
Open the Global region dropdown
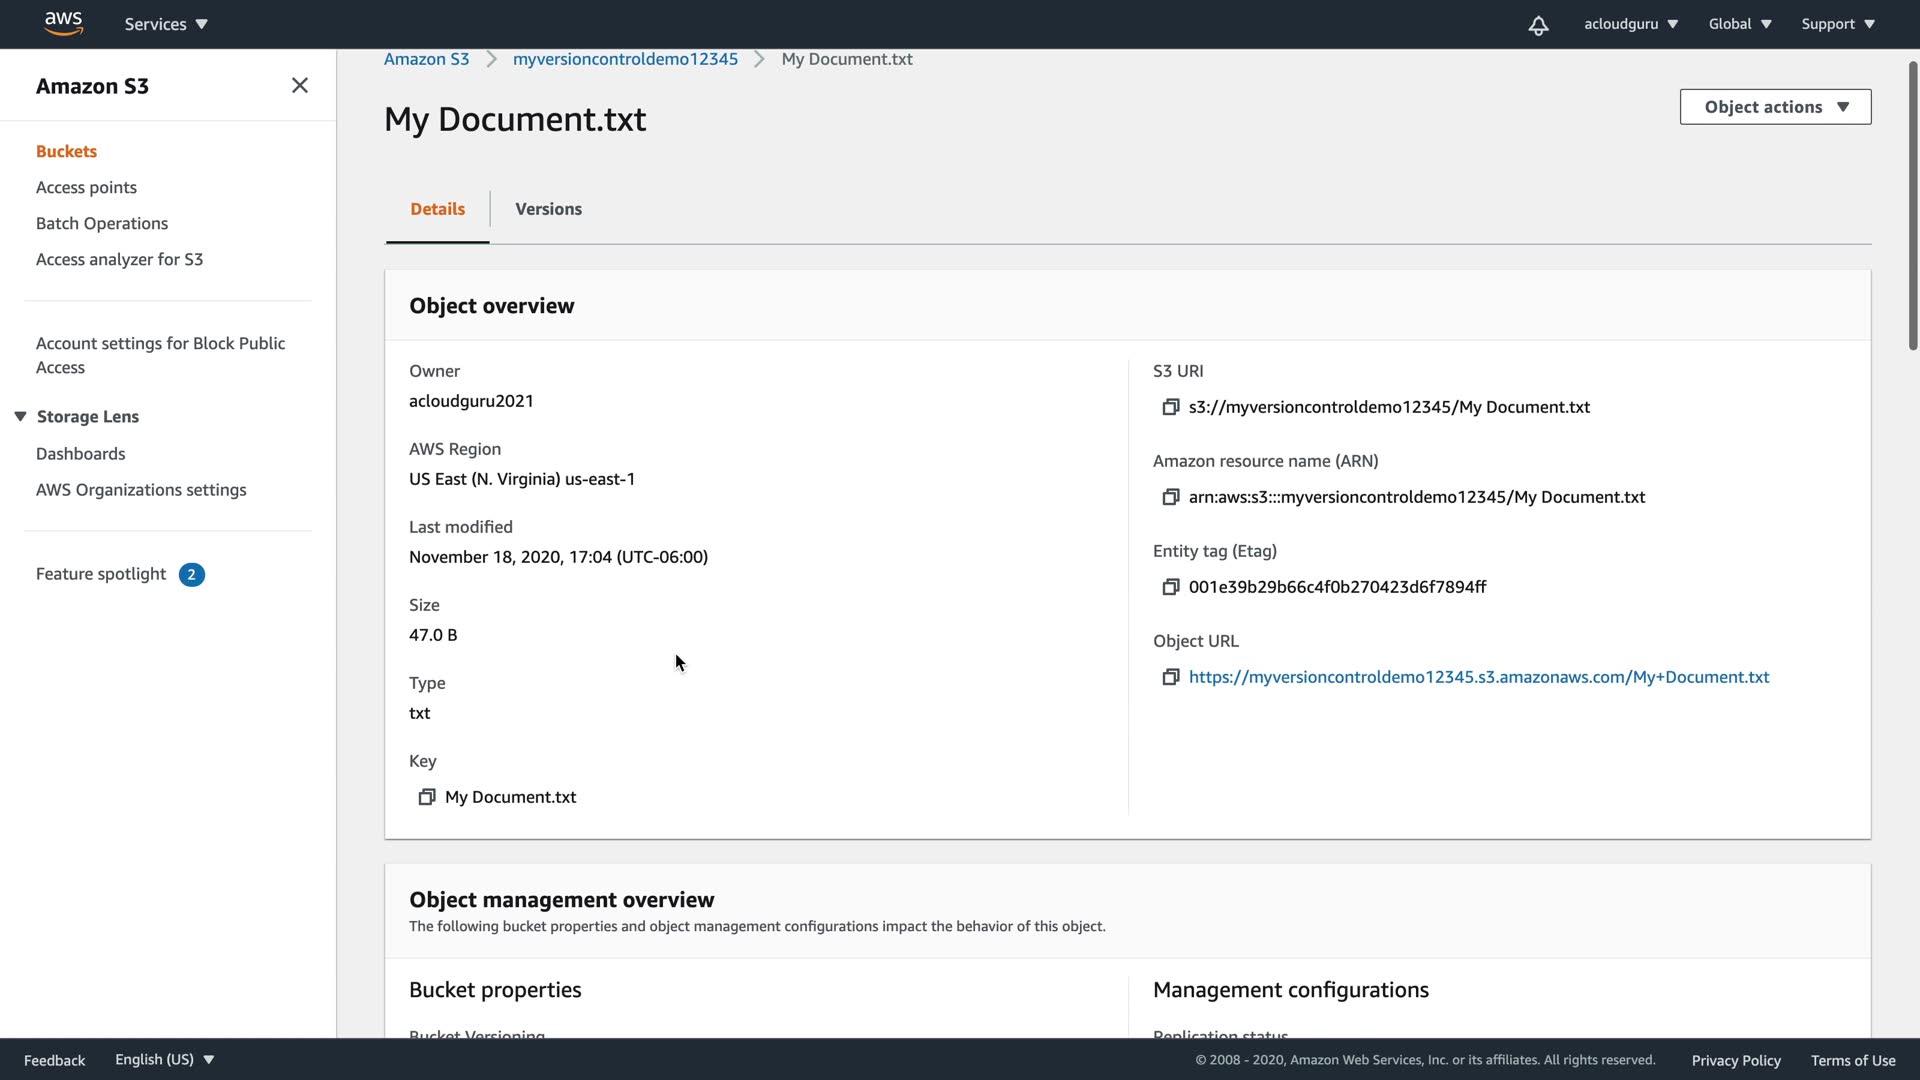[x=1740, y=24]
